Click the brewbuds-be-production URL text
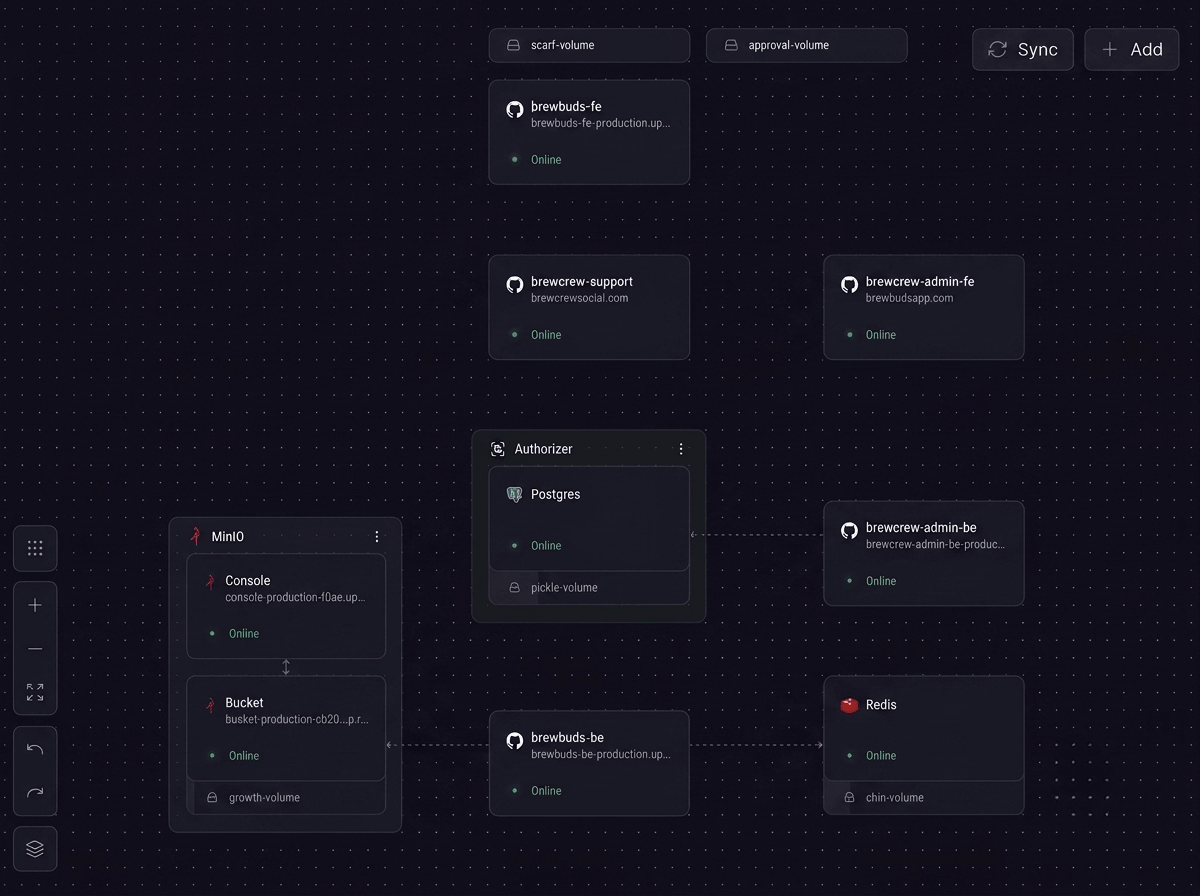 (x=601, y=754)
